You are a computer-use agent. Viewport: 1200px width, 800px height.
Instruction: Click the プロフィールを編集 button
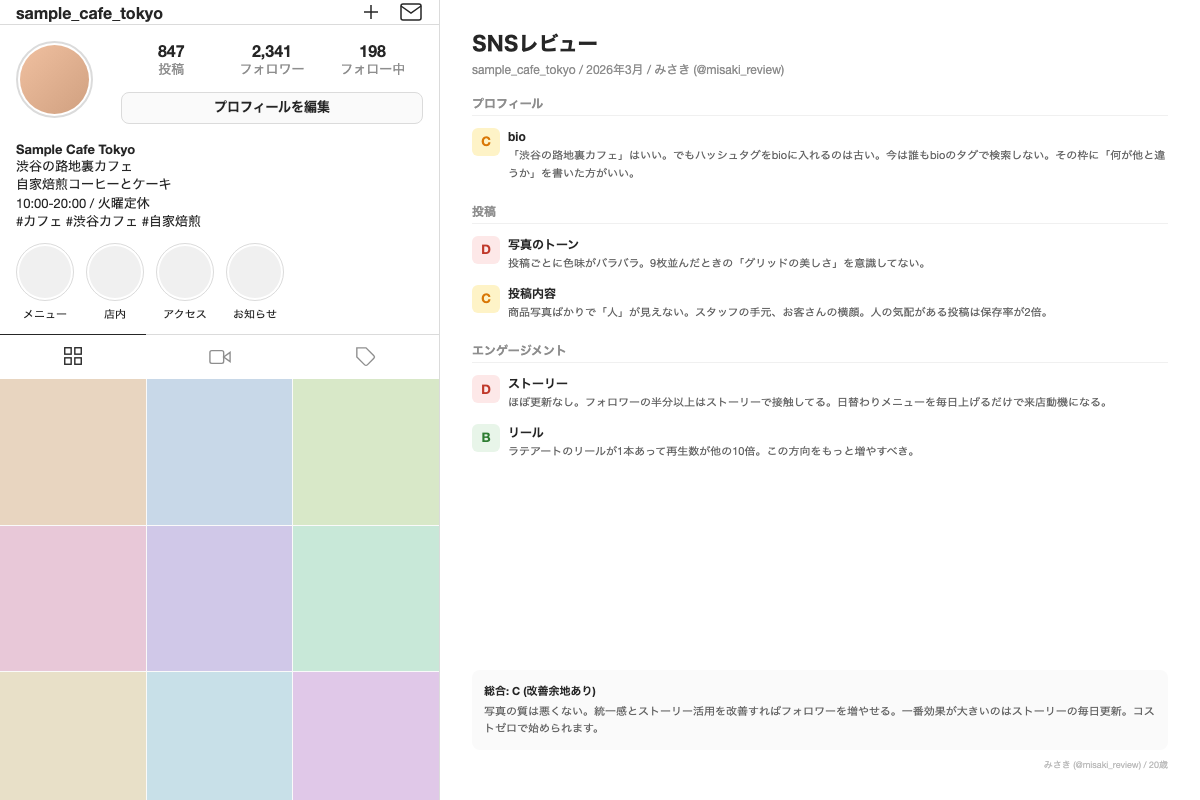(271, 107)
